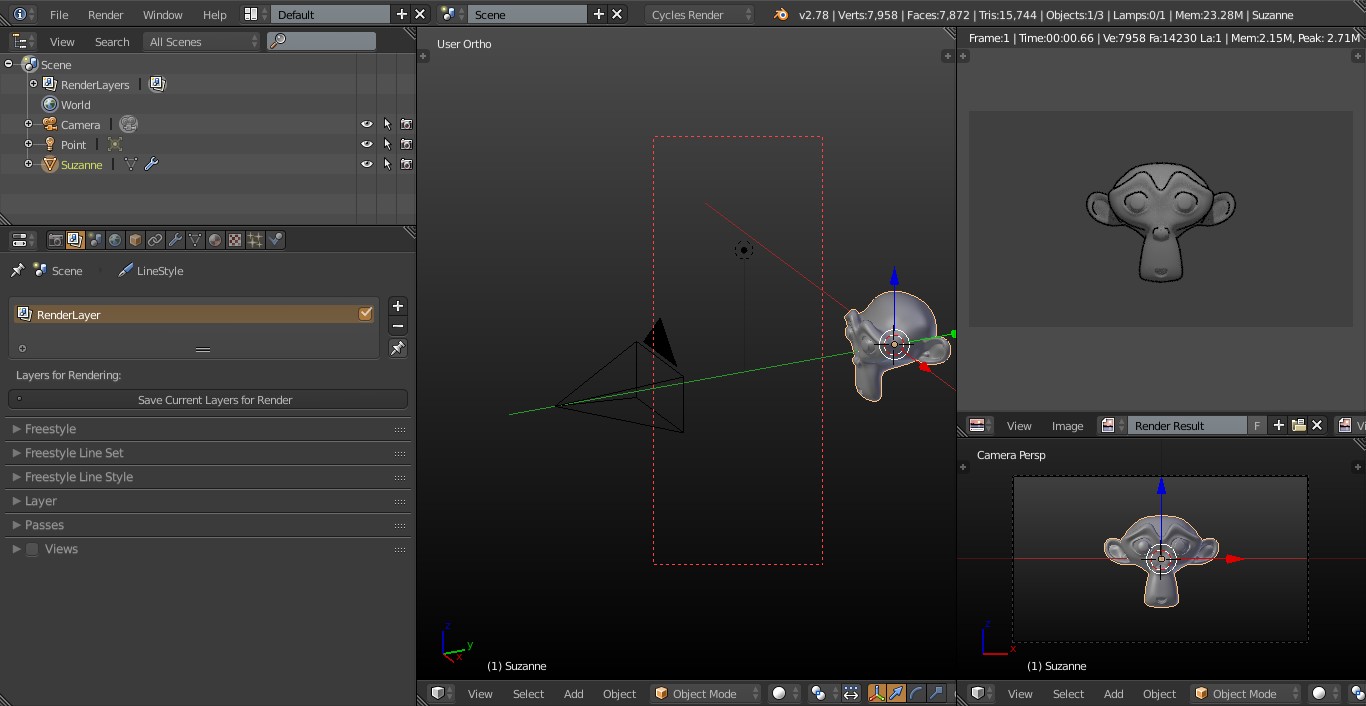
Task: Delete the Default screen layout with X
Action: point(420,14)
